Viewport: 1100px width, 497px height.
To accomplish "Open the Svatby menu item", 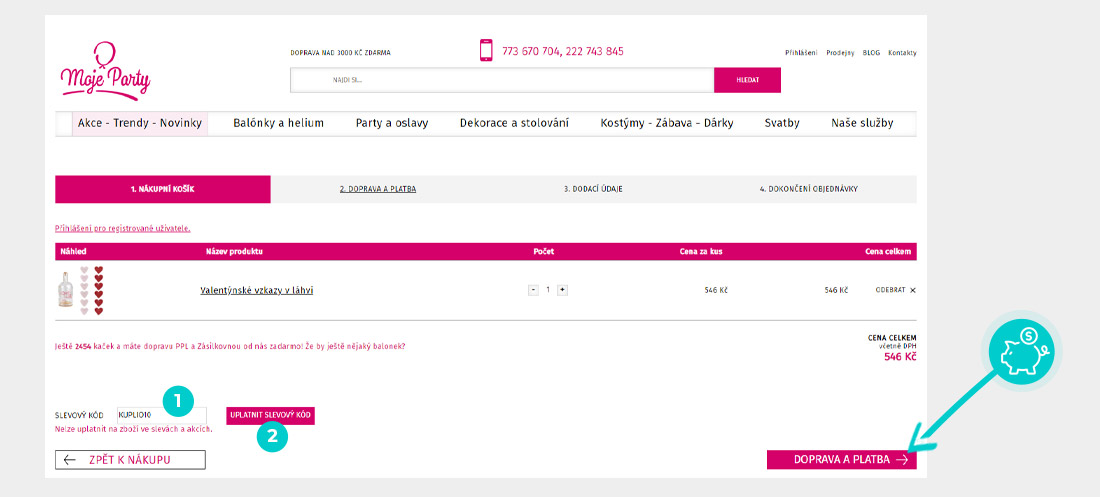I will coord(782,123).
